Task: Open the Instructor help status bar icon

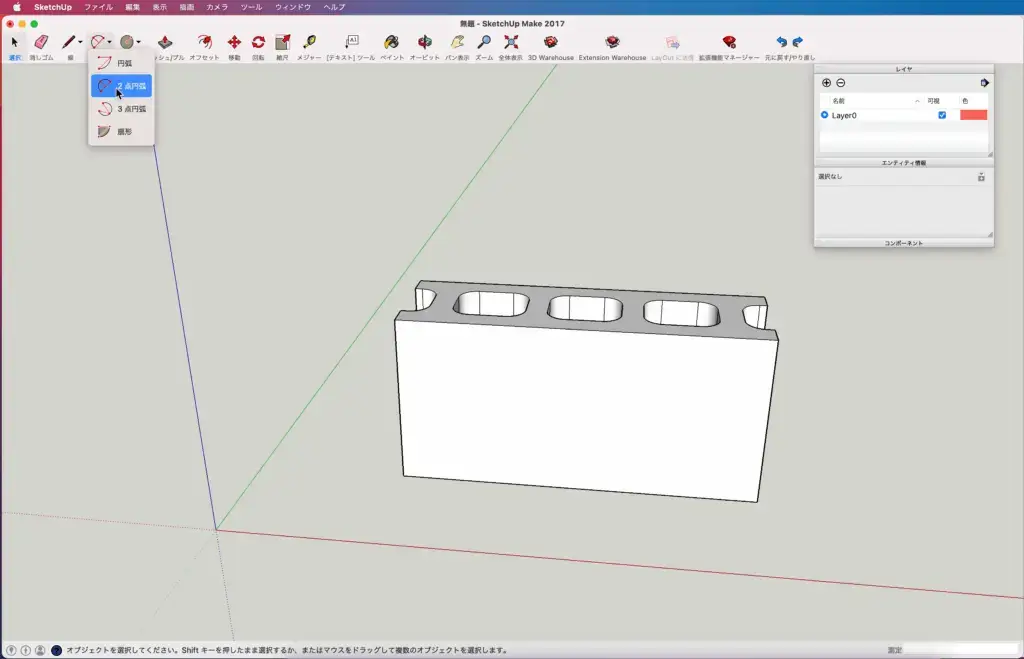Action: pos(56,651)
